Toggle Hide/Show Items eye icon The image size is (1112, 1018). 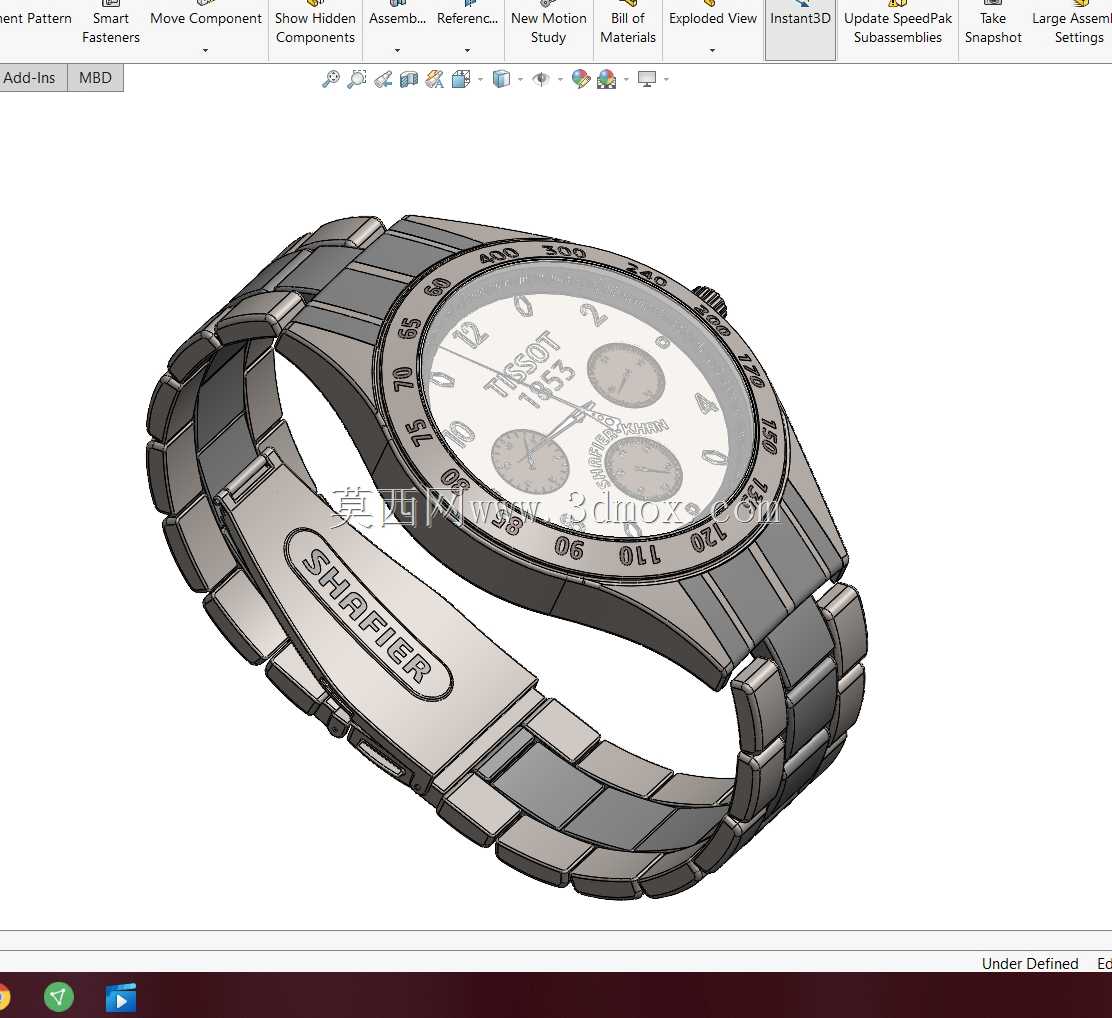[541, 79]
